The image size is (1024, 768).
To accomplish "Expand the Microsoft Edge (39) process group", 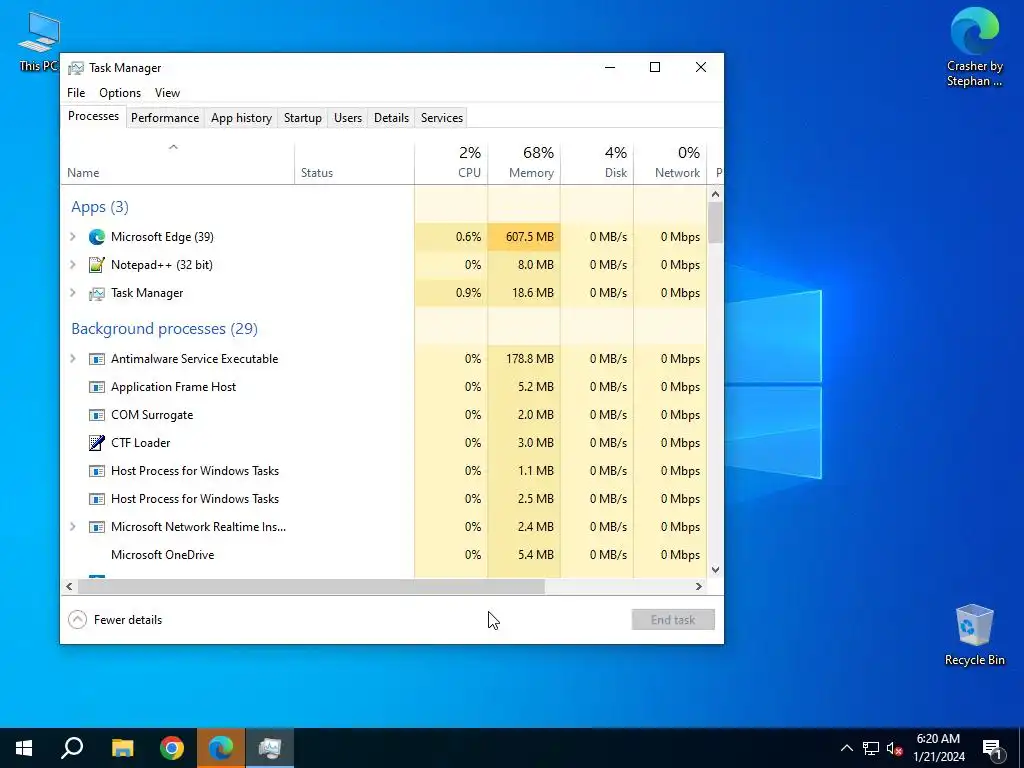I will point(73,237).
